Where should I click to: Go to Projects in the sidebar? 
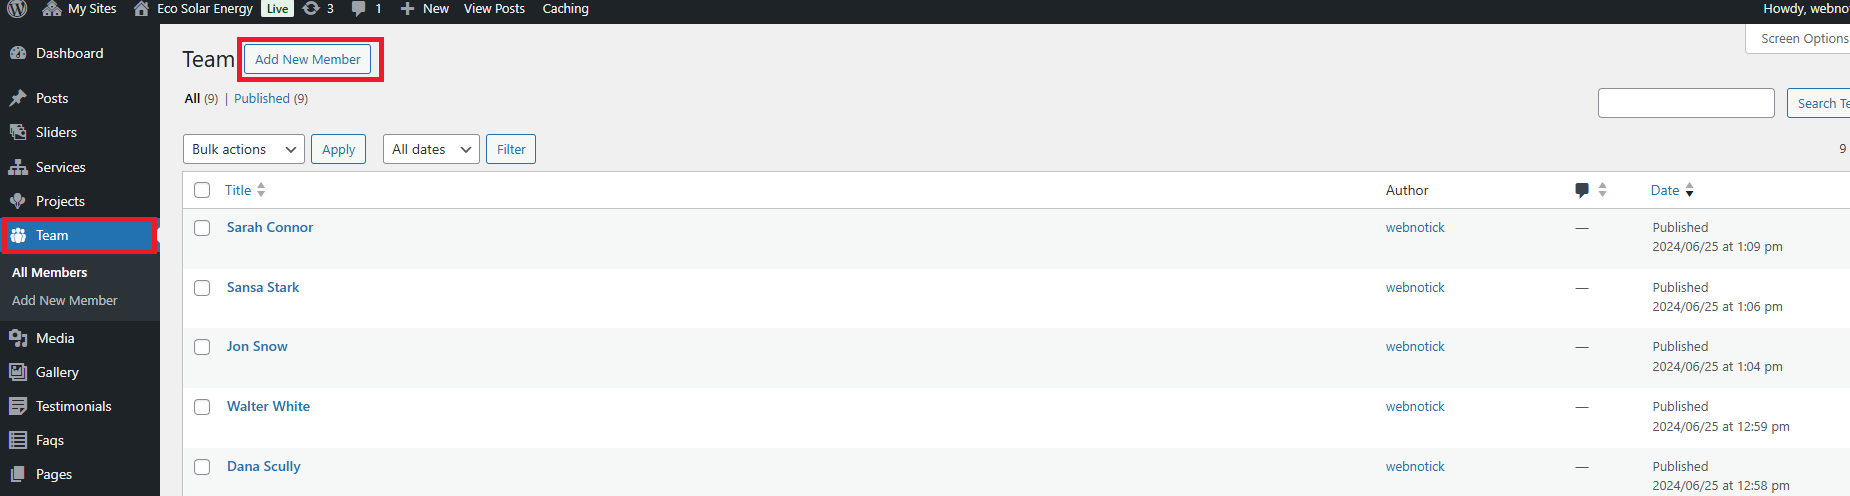[x=60, y=201]
